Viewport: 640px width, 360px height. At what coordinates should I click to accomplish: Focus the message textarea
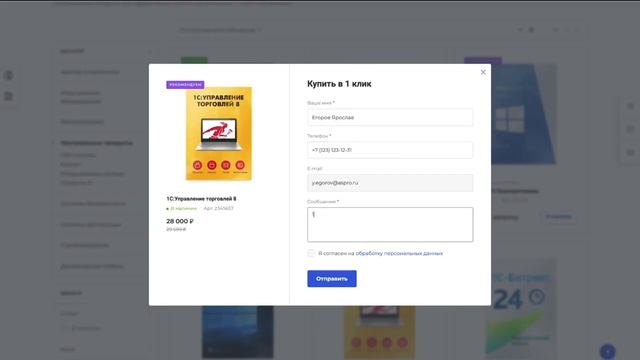click(x=390, y=224)
